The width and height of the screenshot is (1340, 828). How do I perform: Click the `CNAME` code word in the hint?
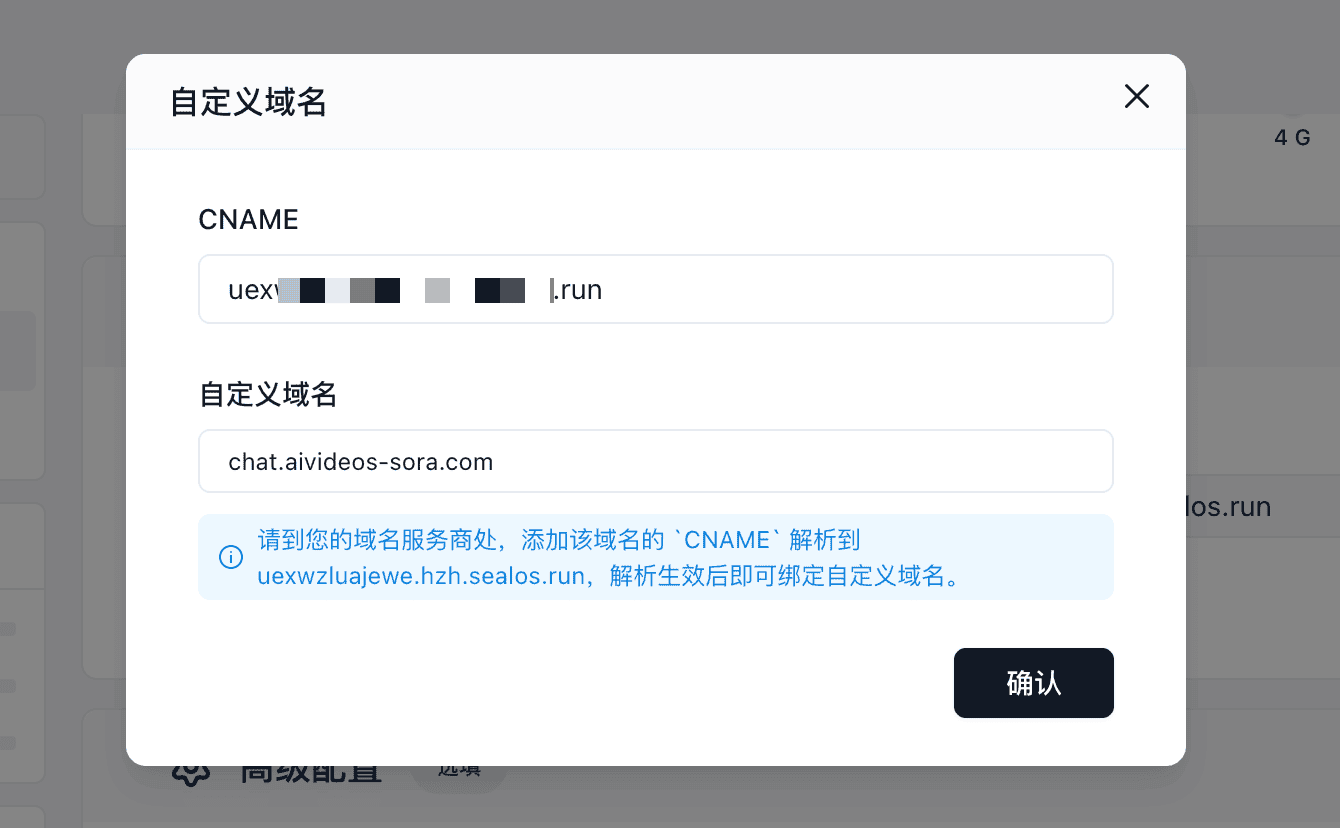[727, 540]
